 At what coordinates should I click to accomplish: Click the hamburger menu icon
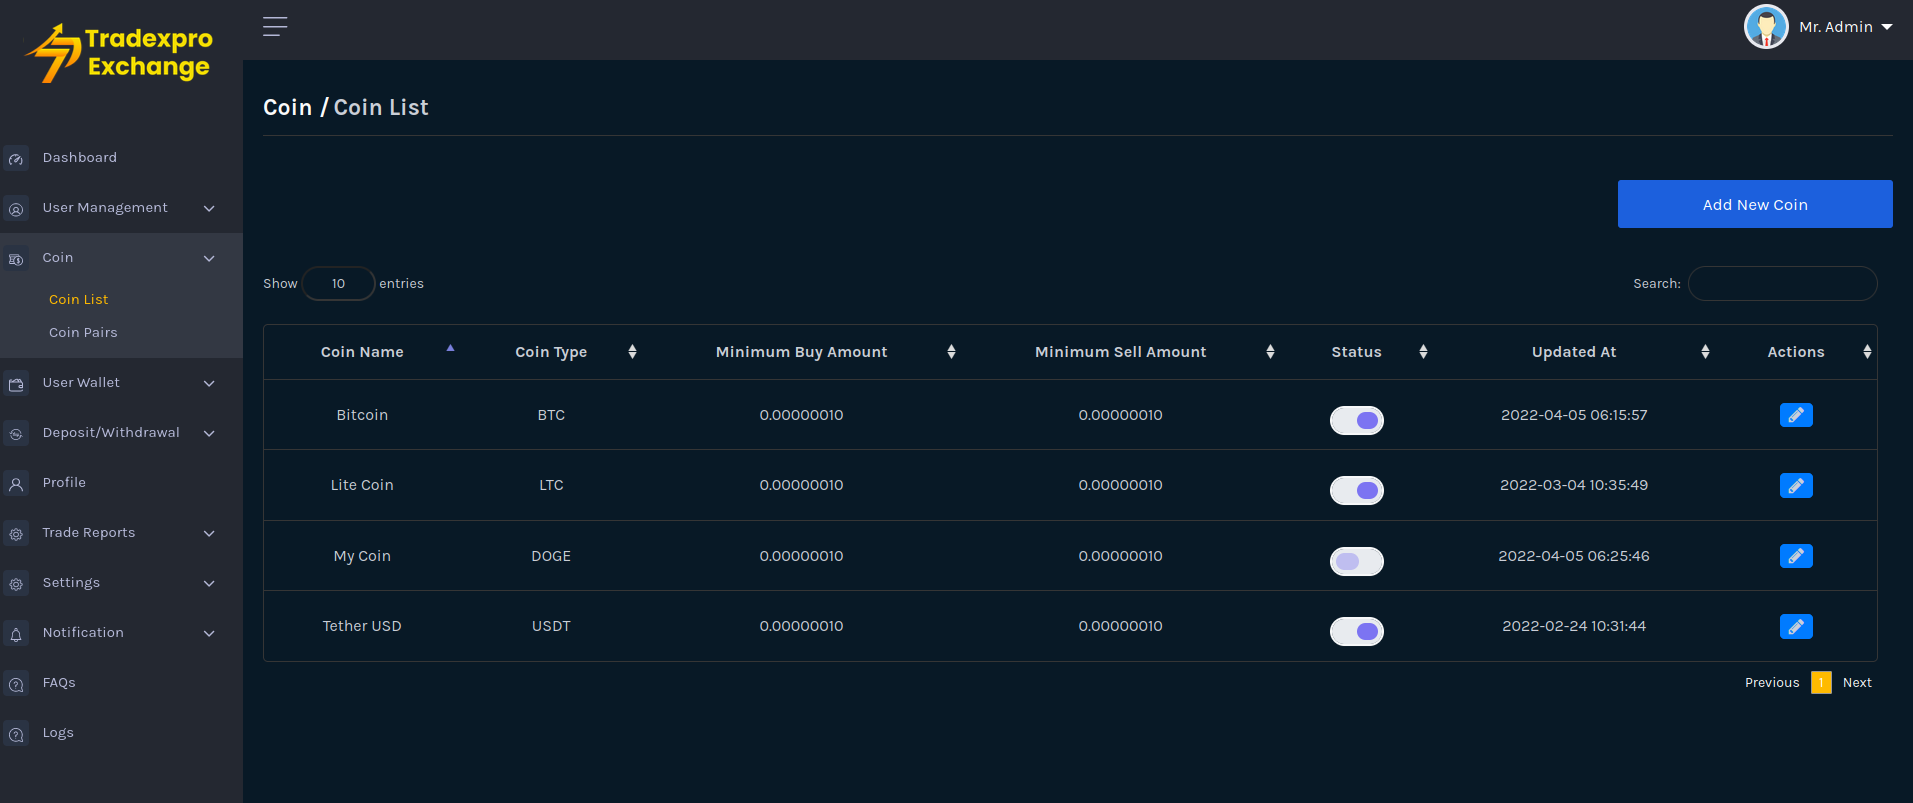pyautogui.click(x=275, y=27)
